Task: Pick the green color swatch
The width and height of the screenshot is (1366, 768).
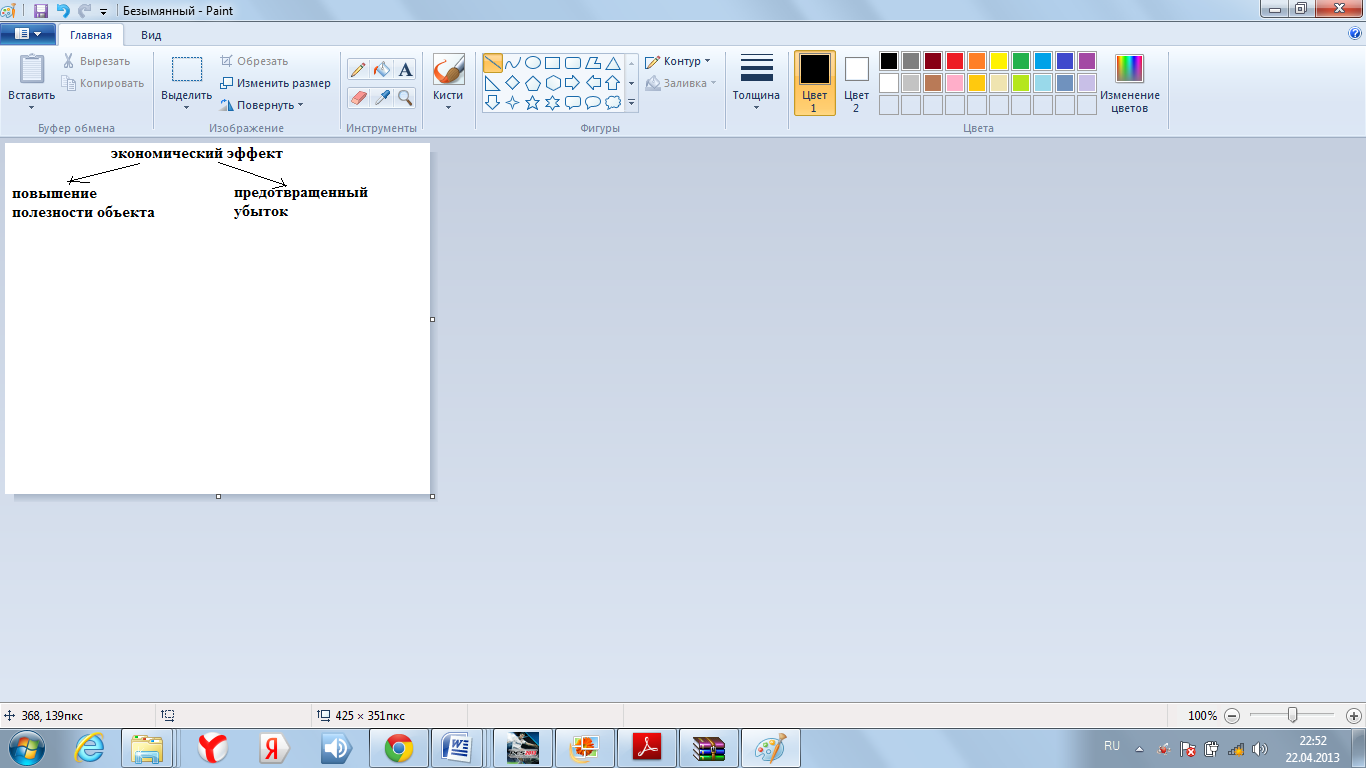Action: (1021, 61)
